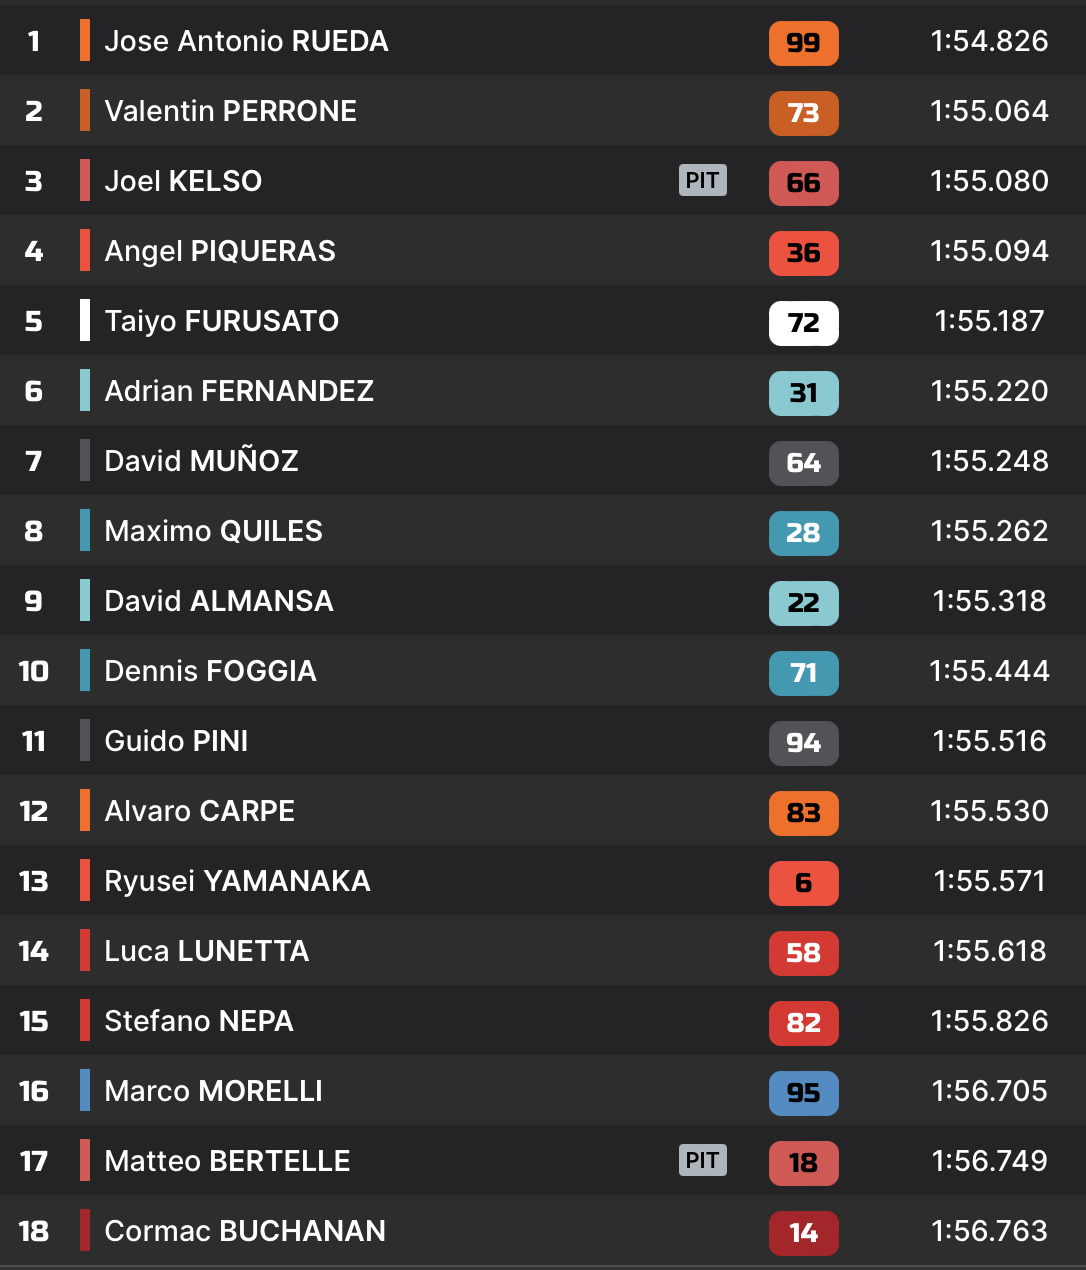1086x1270 pixels.
Task: Select Angel PIQUERAS in the standings
Action: 220,251
